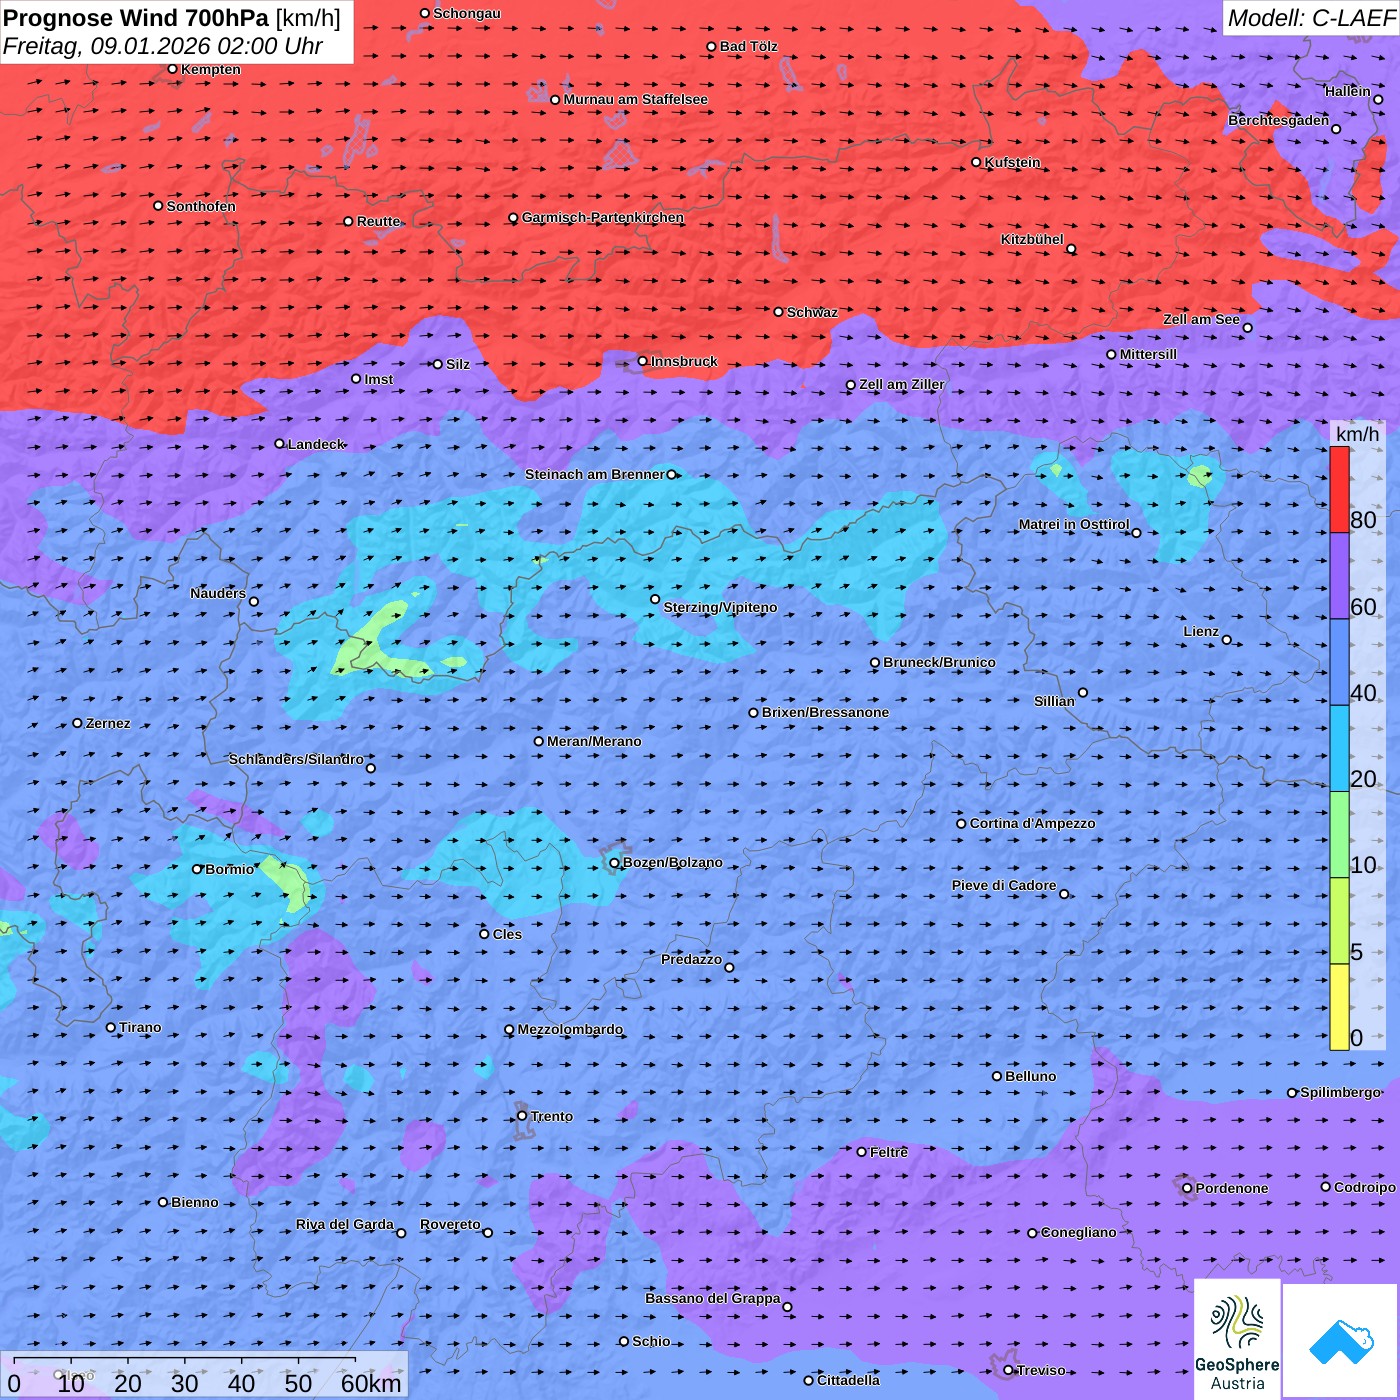Click the Conegliano city label
1400x1400 pixels.
(1078, 1232)
